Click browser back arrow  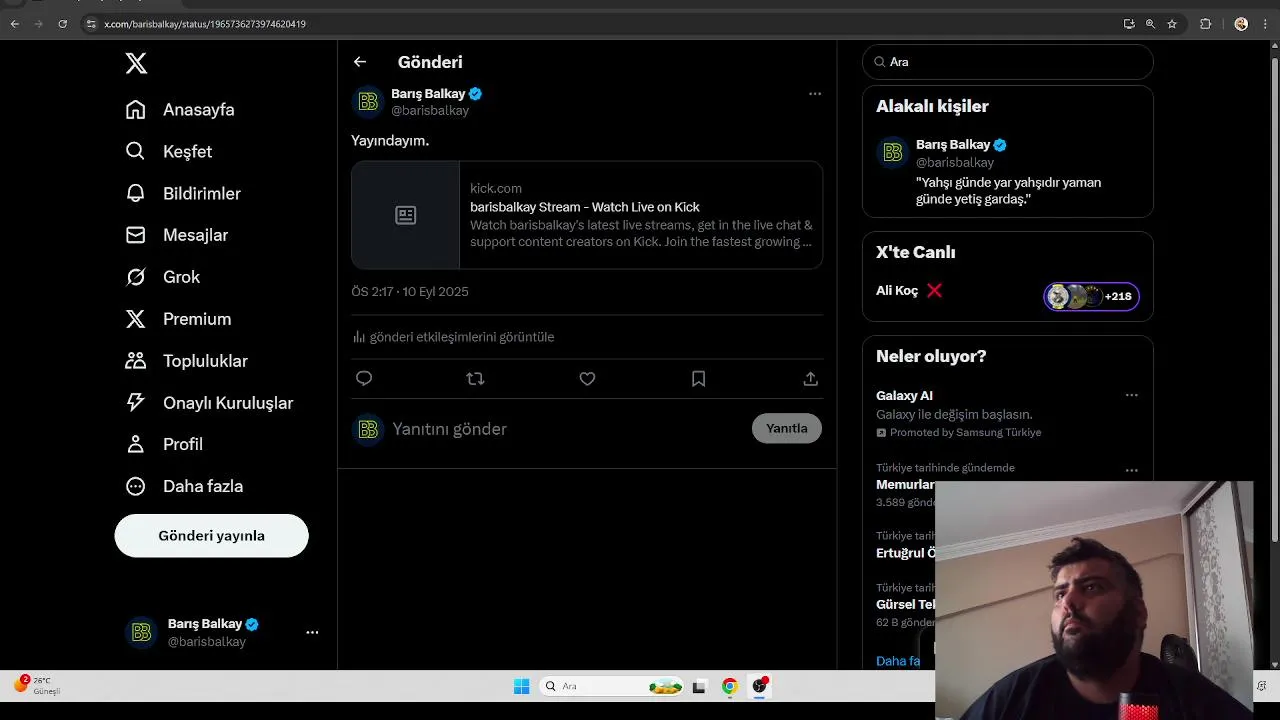(14, 24)
